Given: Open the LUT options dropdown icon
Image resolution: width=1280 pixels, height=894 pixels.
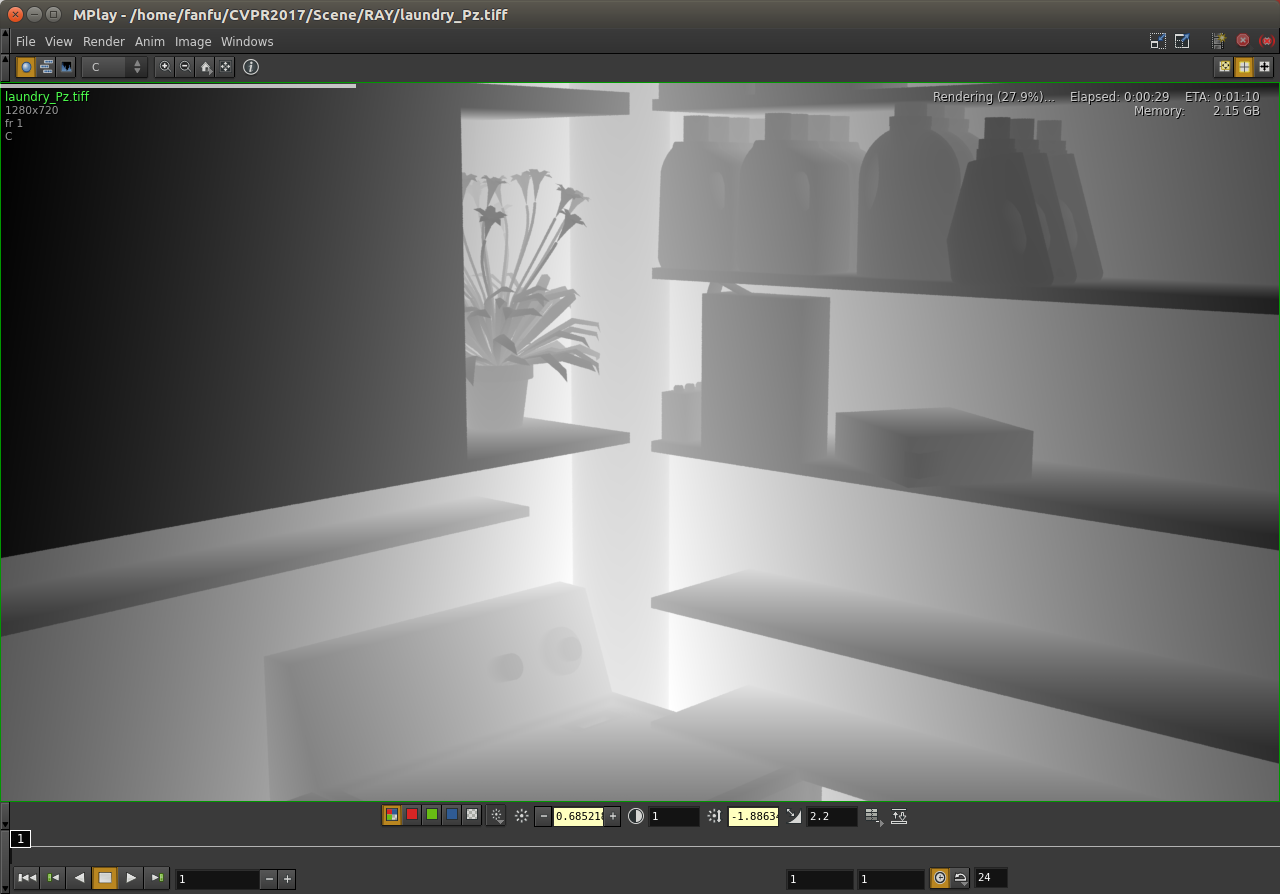Looking at the screenshot, I should click(x=873, y=816).
